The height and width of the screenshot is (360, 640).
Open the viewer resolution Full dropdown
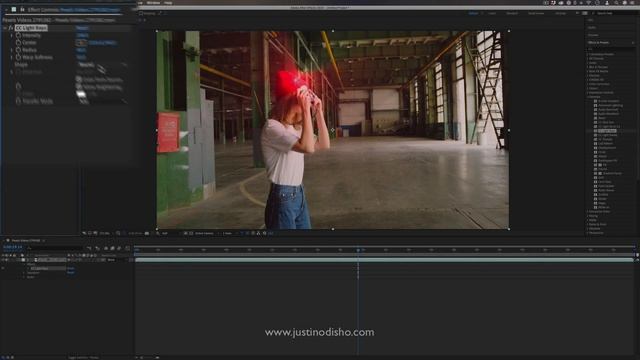168,233
